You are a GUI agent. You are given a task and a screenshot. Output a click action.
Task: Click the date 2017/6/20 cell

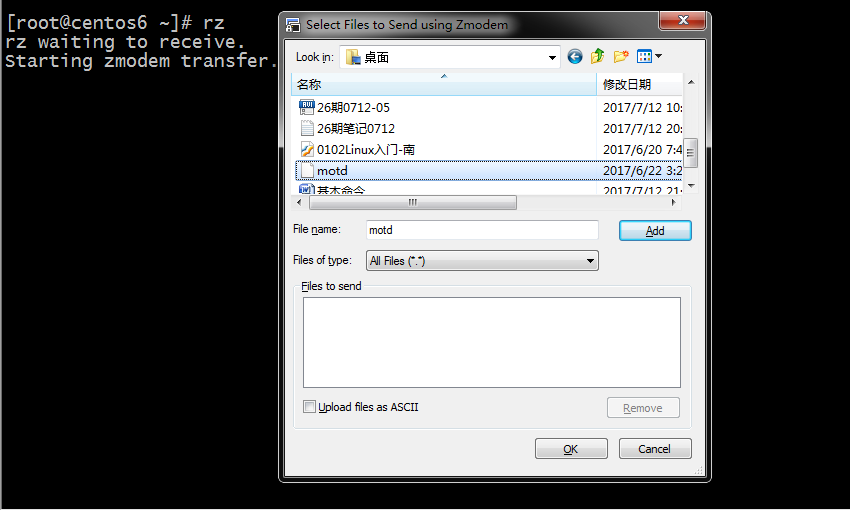point(642,150)
